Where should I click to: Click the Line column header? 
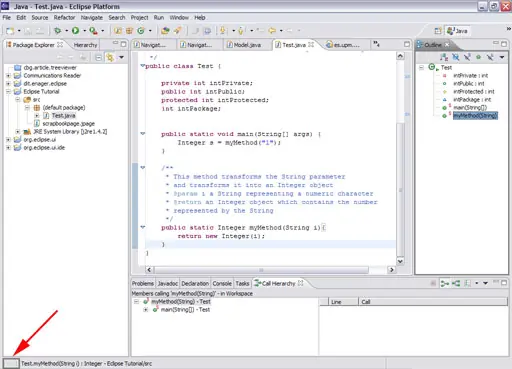click(343, 302)
